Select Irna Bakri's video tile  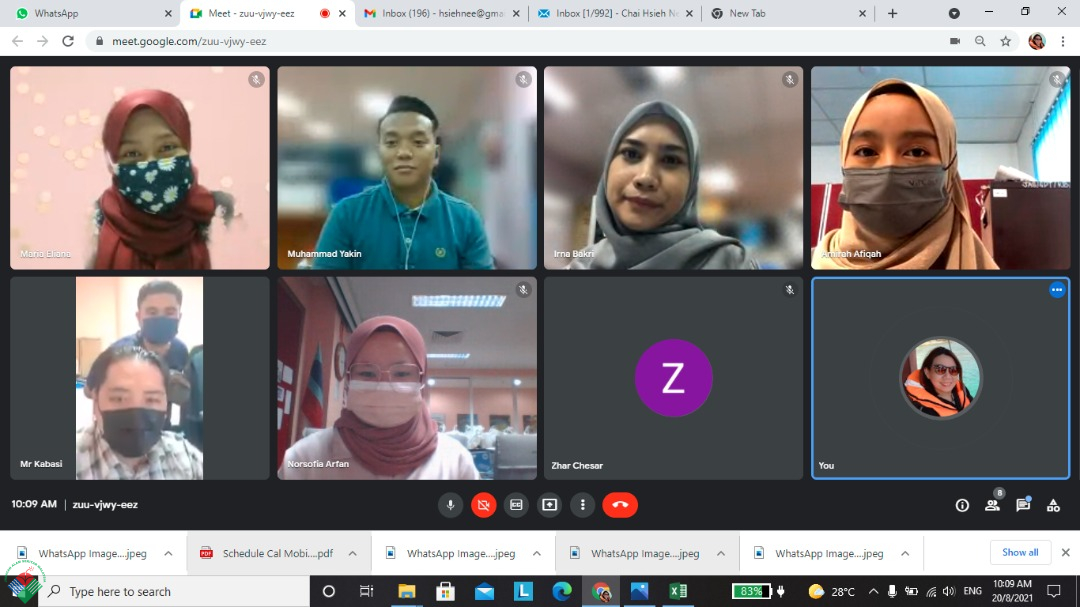[x=674, y=167]
